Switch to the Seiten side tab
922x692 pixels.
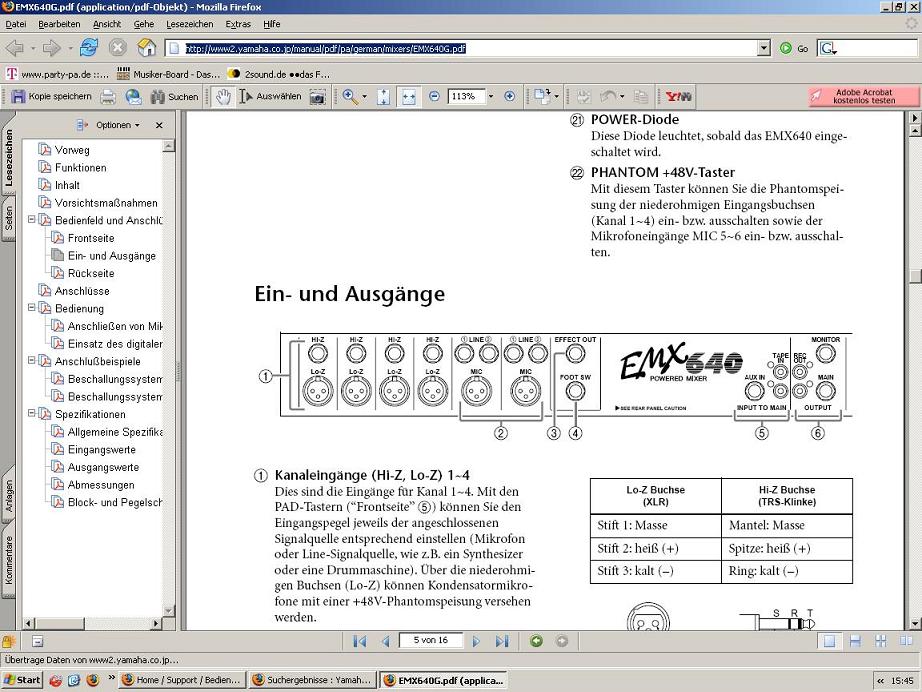(8, 218)
